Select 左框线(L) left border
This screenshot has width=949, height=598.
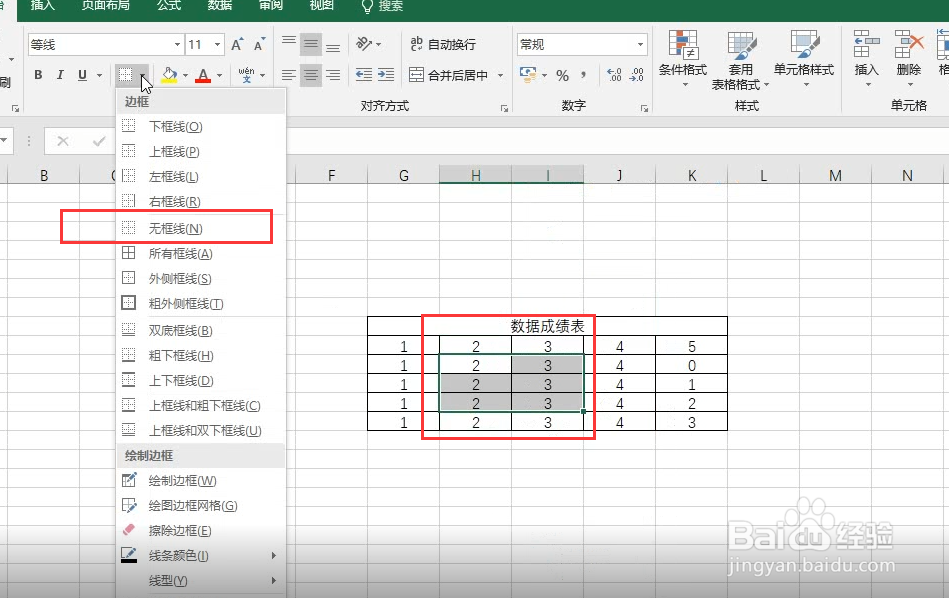[x=200, y=176]
